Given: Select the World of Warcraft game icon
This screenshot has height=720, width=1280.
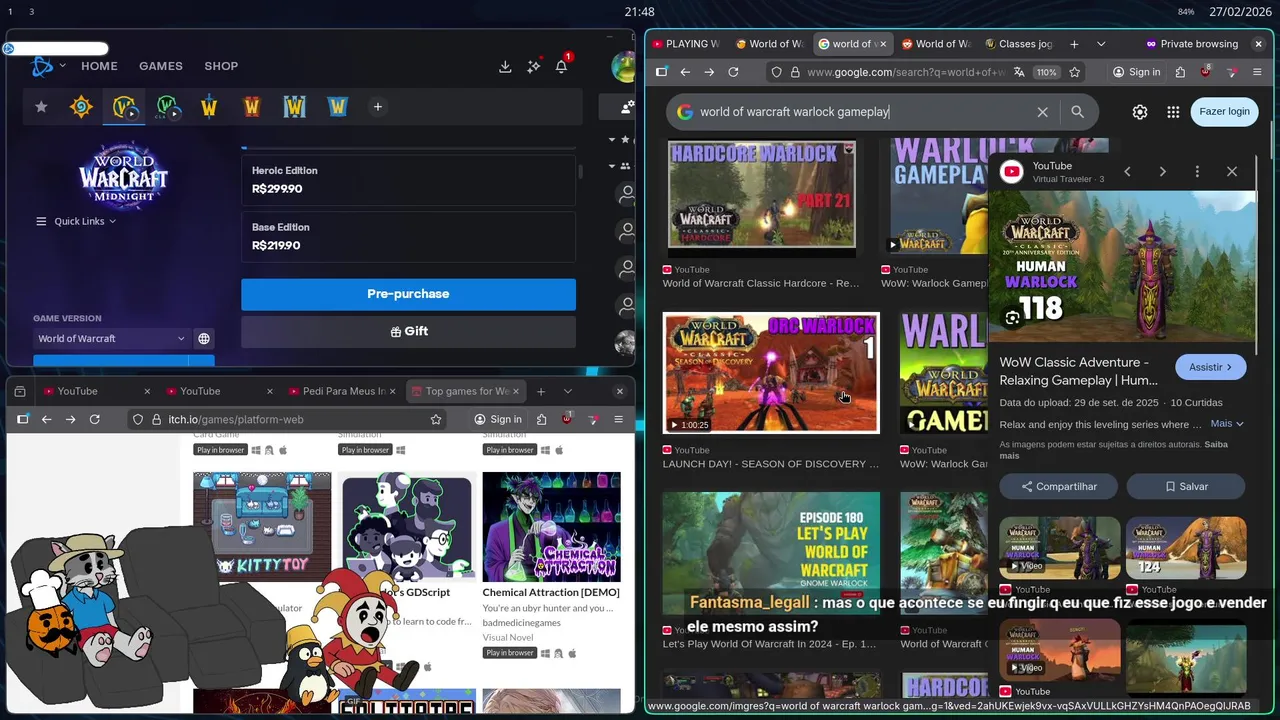Looking at the screenshot, I should pyautogui.click(x=124, y=107).
